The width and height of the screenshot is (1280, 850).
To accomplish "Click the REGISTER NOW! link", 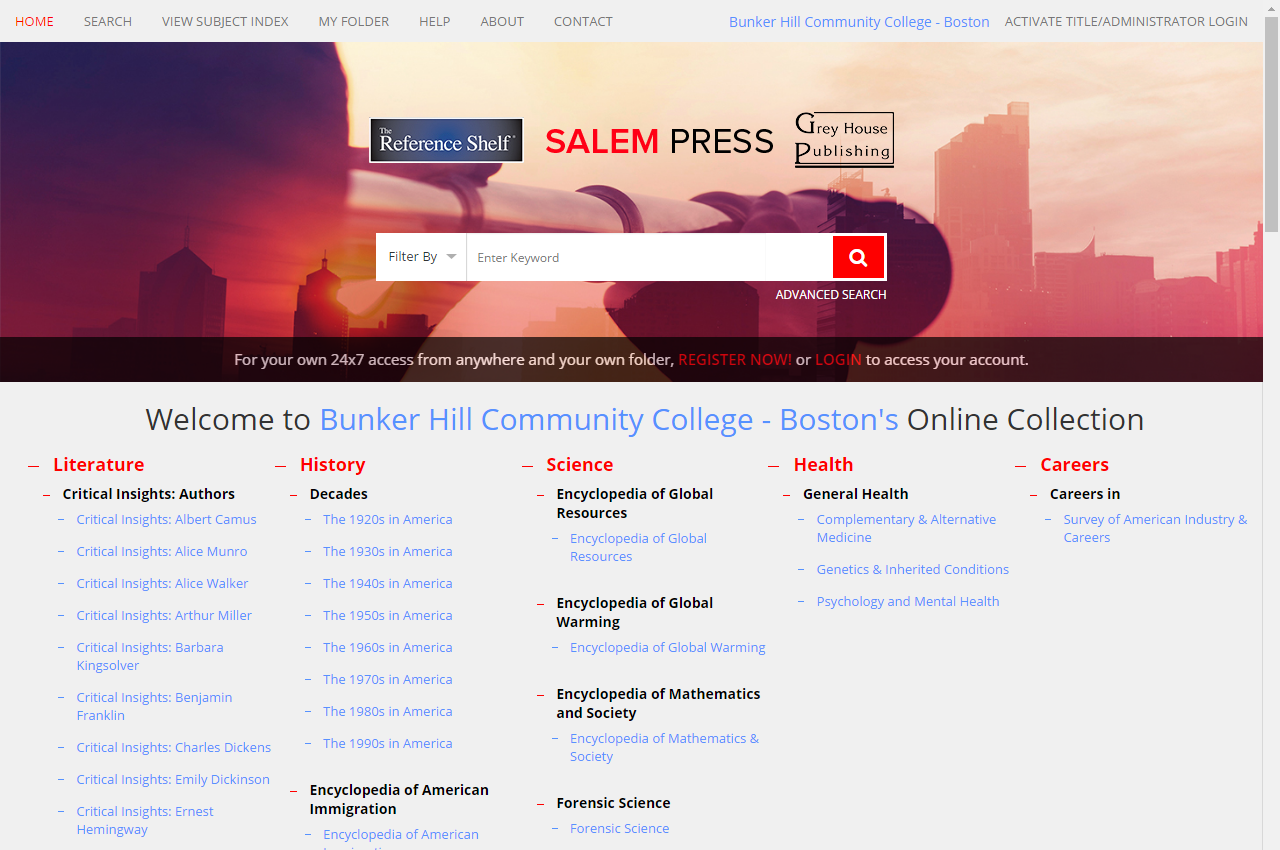I will (735, 360).
